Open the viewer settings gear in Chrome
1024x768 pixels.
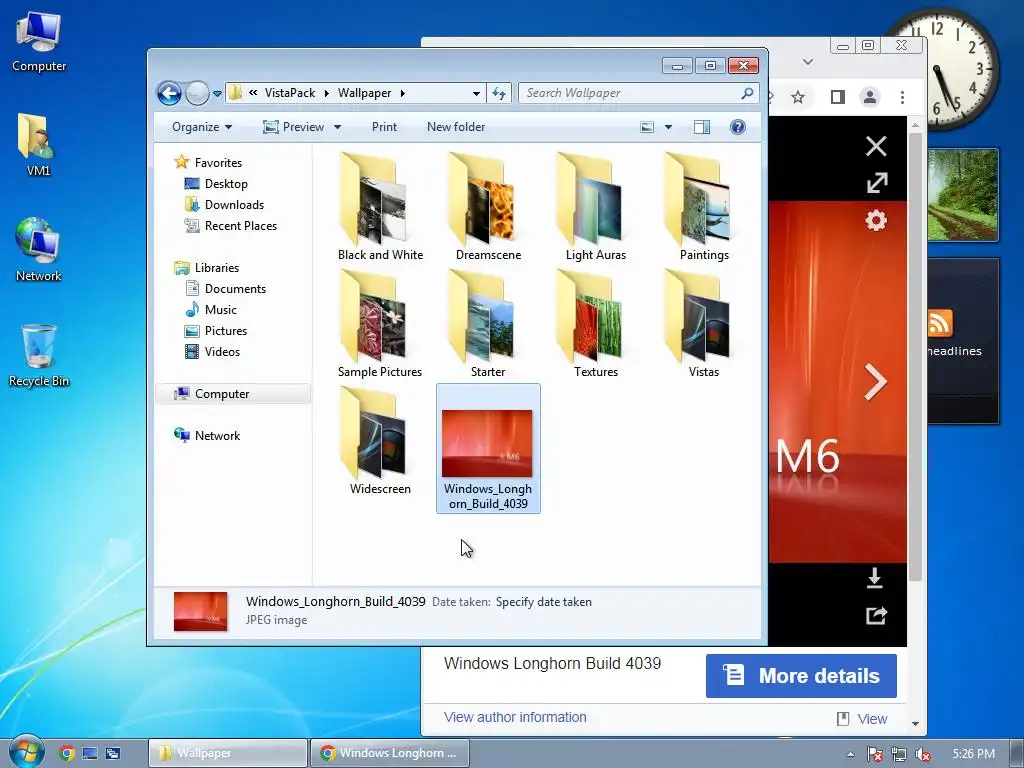(876, 221)
